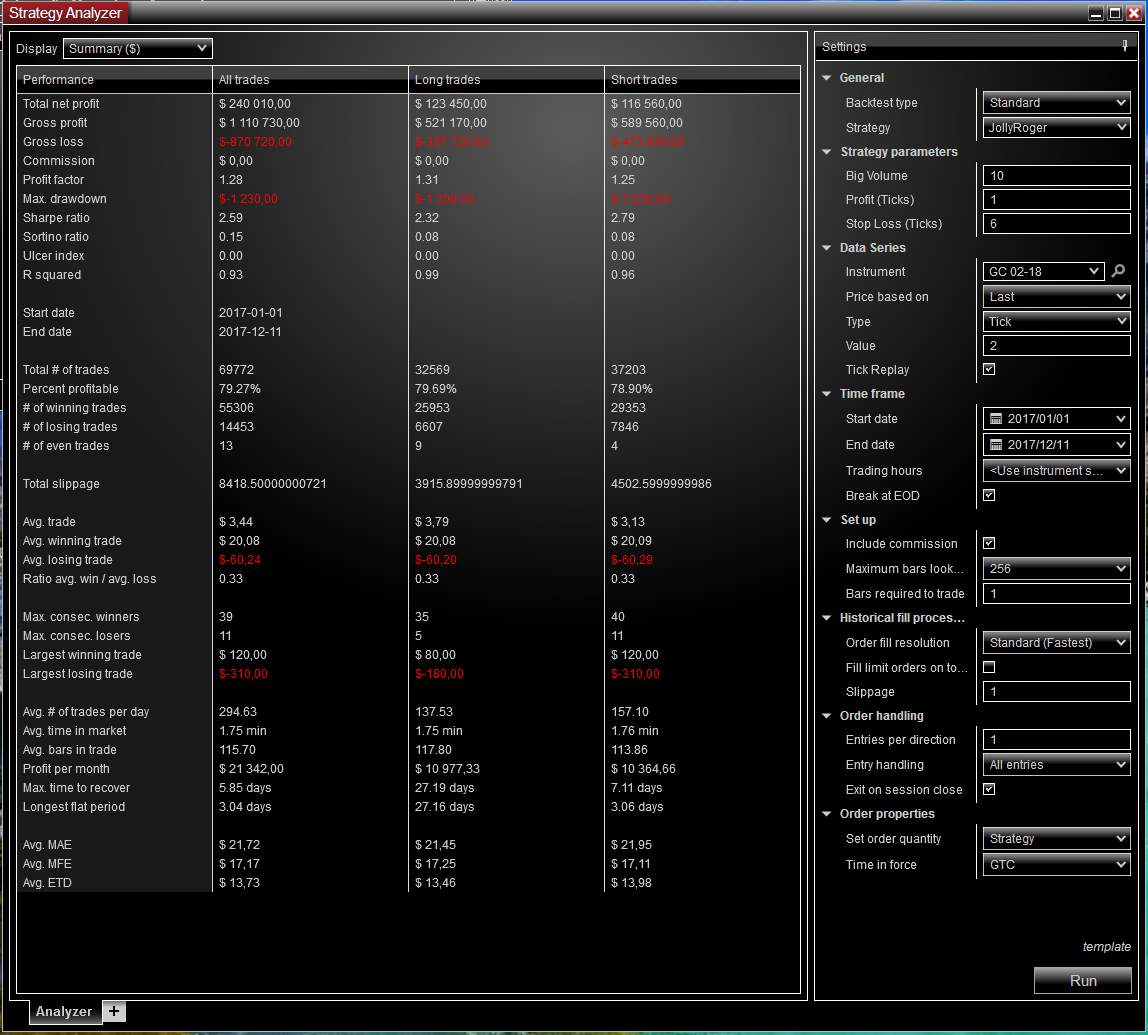Collapse the Data Series section
The image size is (1148, 1035).
(827, 247)
